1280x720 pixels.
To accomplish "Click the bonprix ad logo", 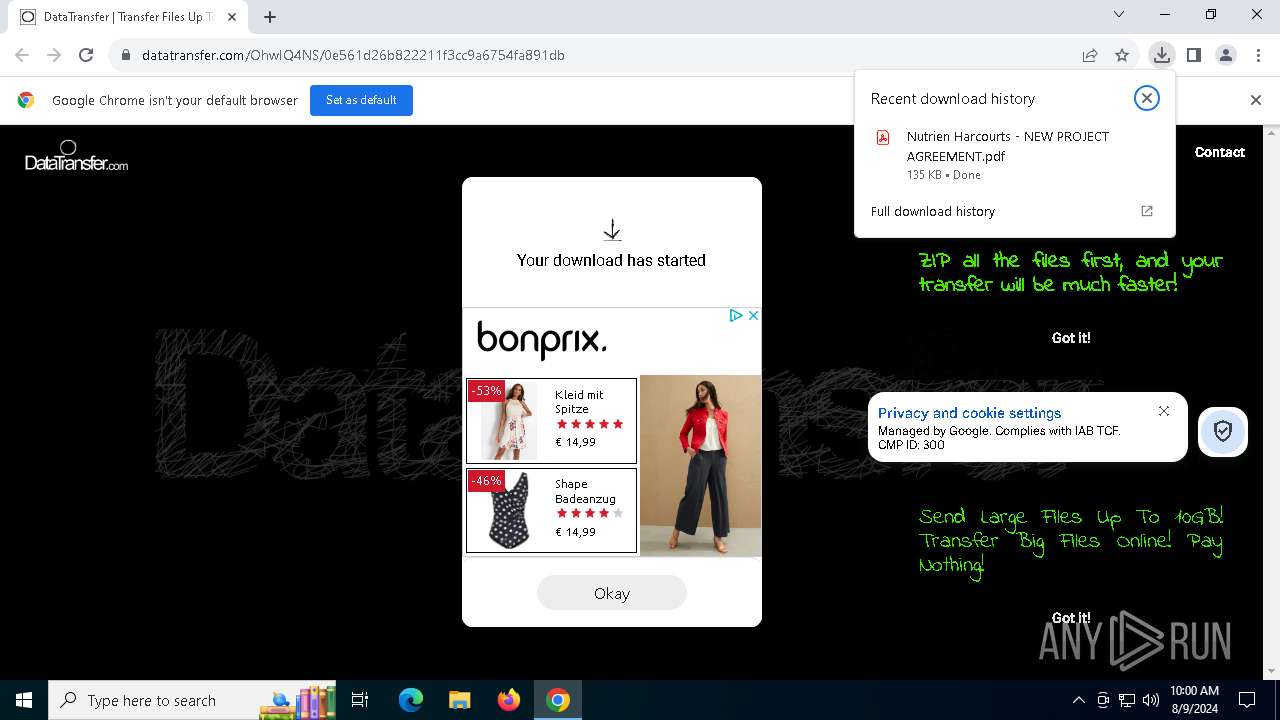I will (542, 341).
